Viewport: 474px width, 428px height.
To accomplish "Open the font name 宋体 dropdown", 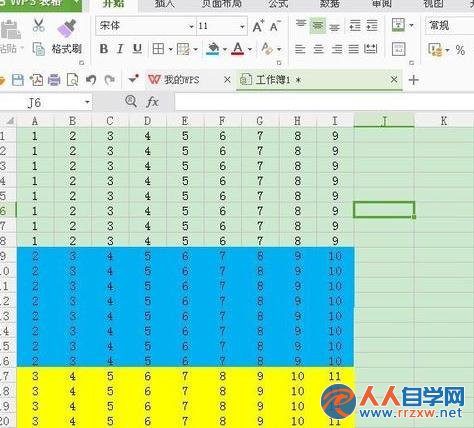I will 192,26.
